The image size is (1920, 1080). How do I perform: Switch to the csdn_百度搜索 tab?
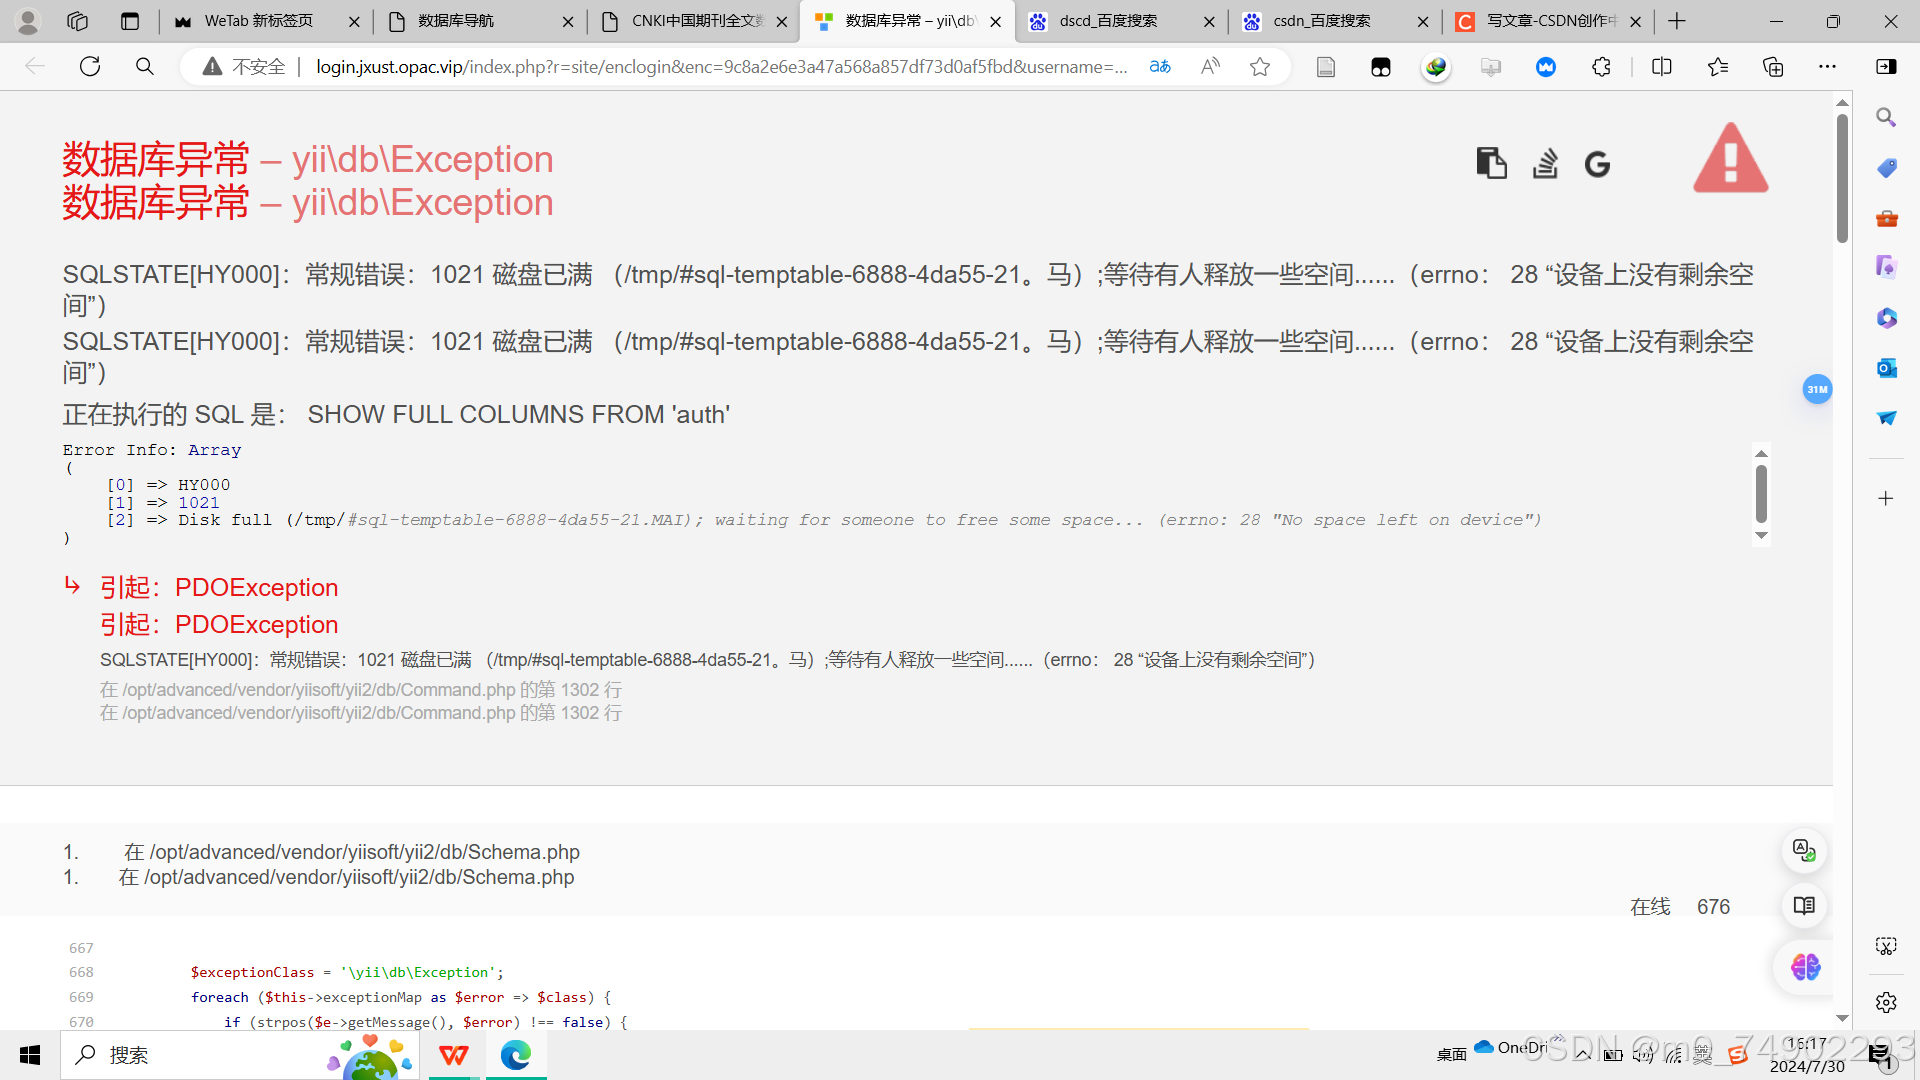pyautogui.click(x=1321, y=21)
